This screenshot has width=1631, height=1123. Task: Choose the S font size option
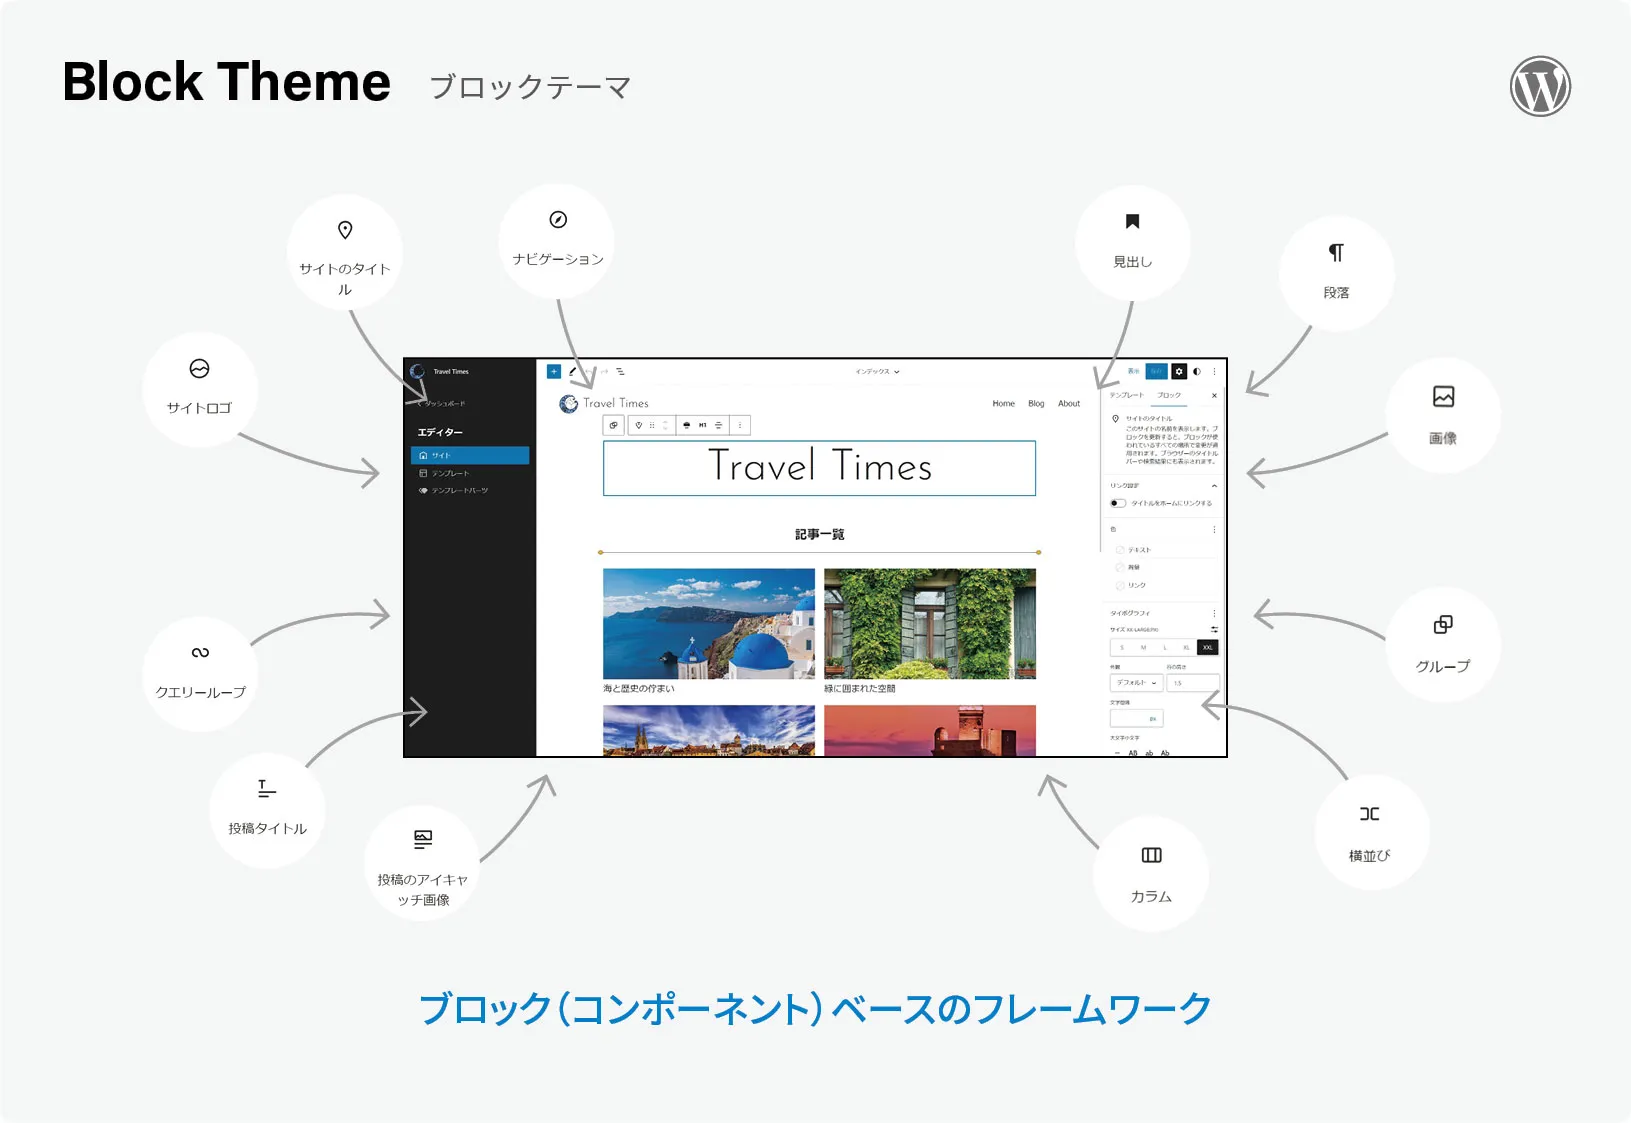(x=1122, y=648)
